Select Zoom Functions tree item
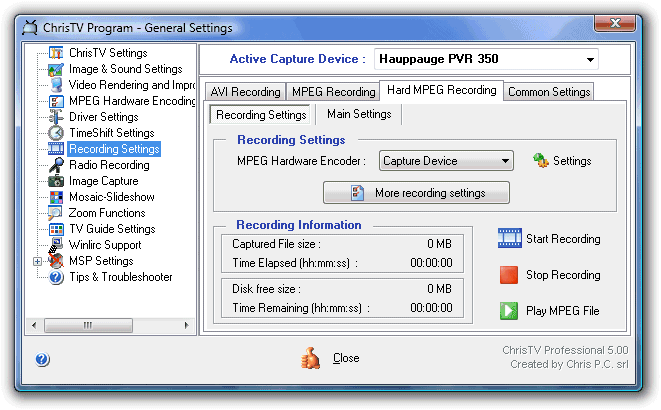The width and height of the screenshot is (661, 410). click(x=107, y=213)
